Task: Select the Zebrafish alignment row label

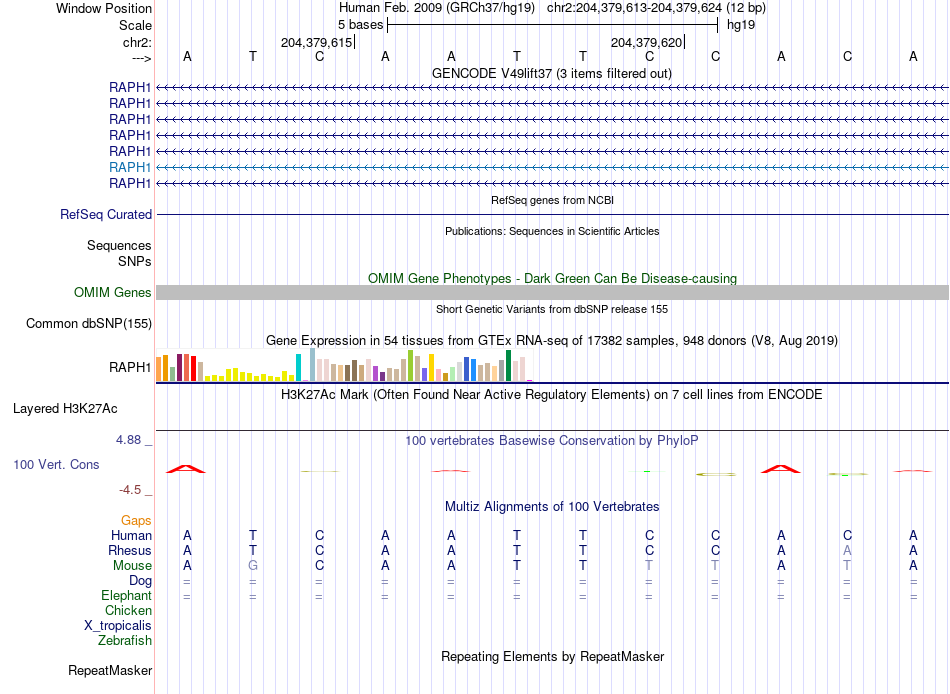Action: pyautogui.click(x=125, y=641)
